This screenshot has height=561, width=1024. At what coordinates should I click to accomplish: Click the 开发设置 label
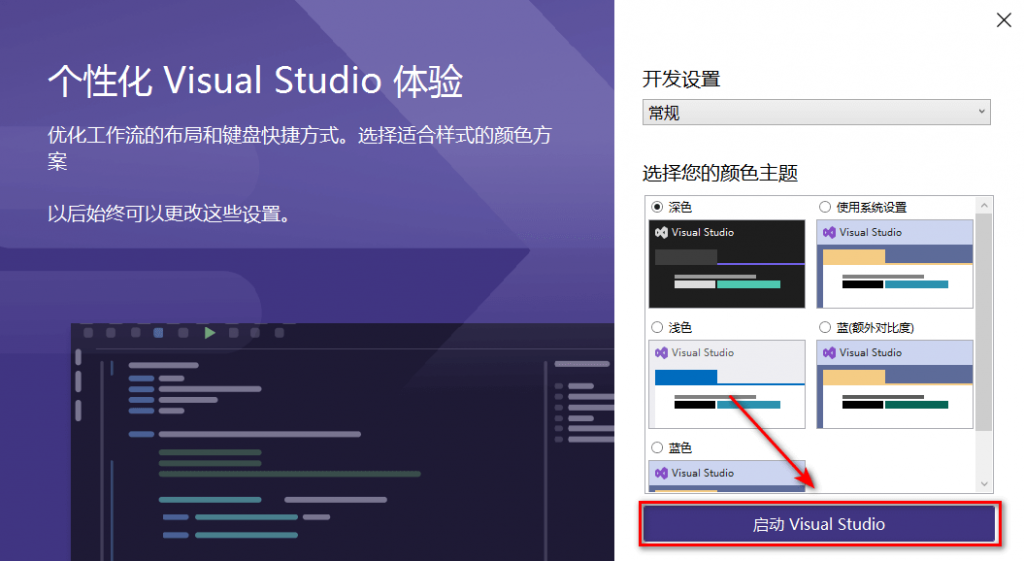[681, 79]
